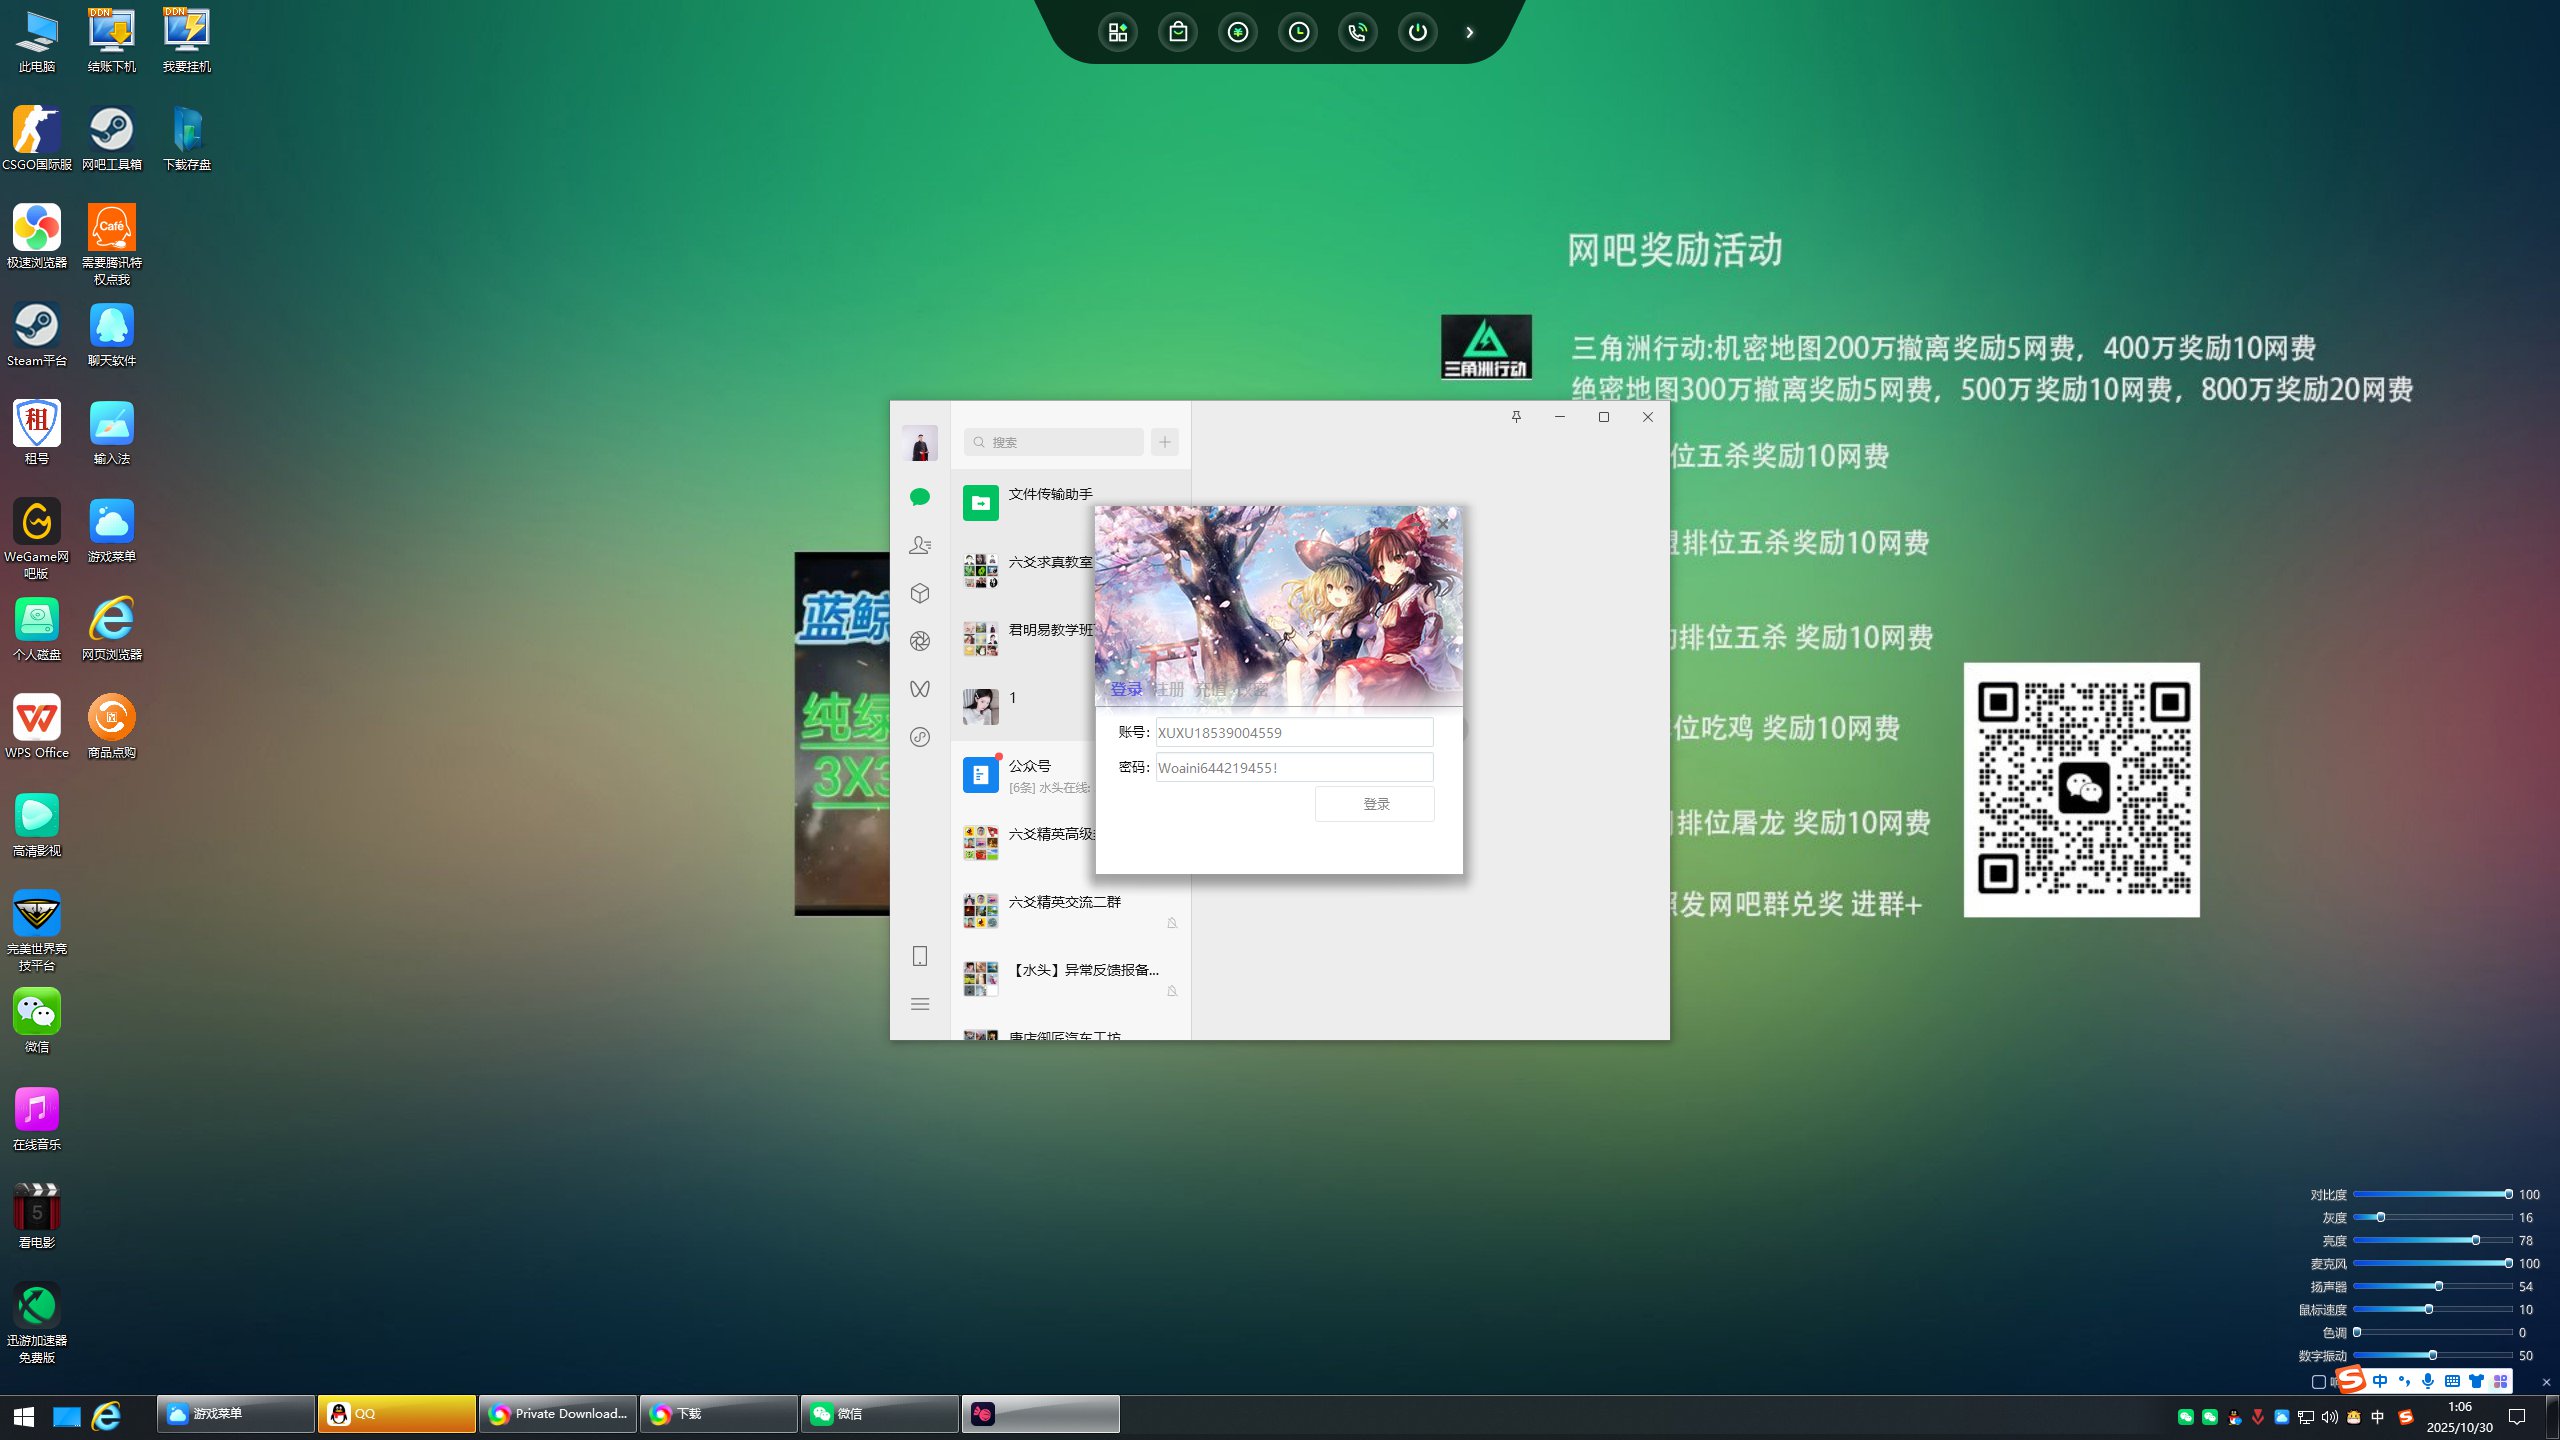Click the plus button beside search

click(x=1165, y=442)
